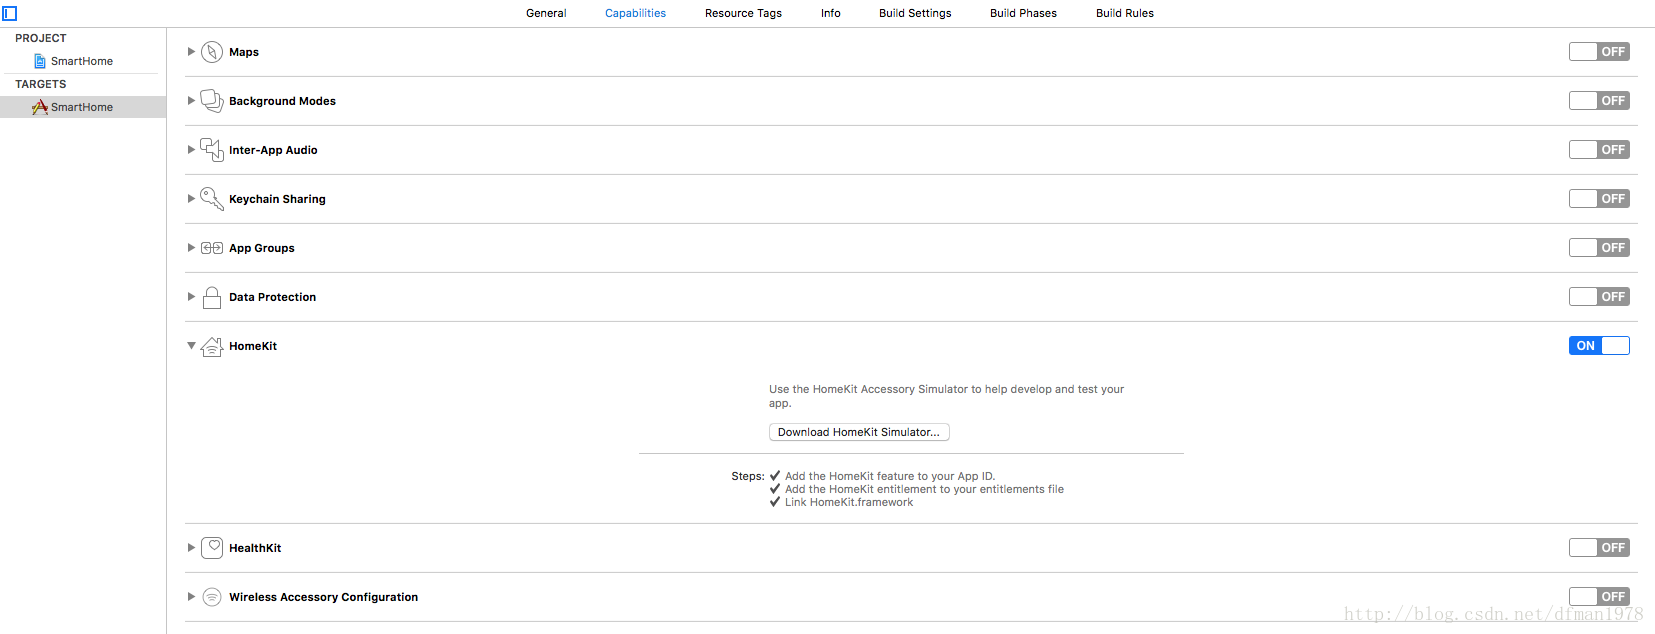1655x634 pixels.
Task: Enable the Background Modes switch
Action: pyautogui.click(x=1599, y=101)
